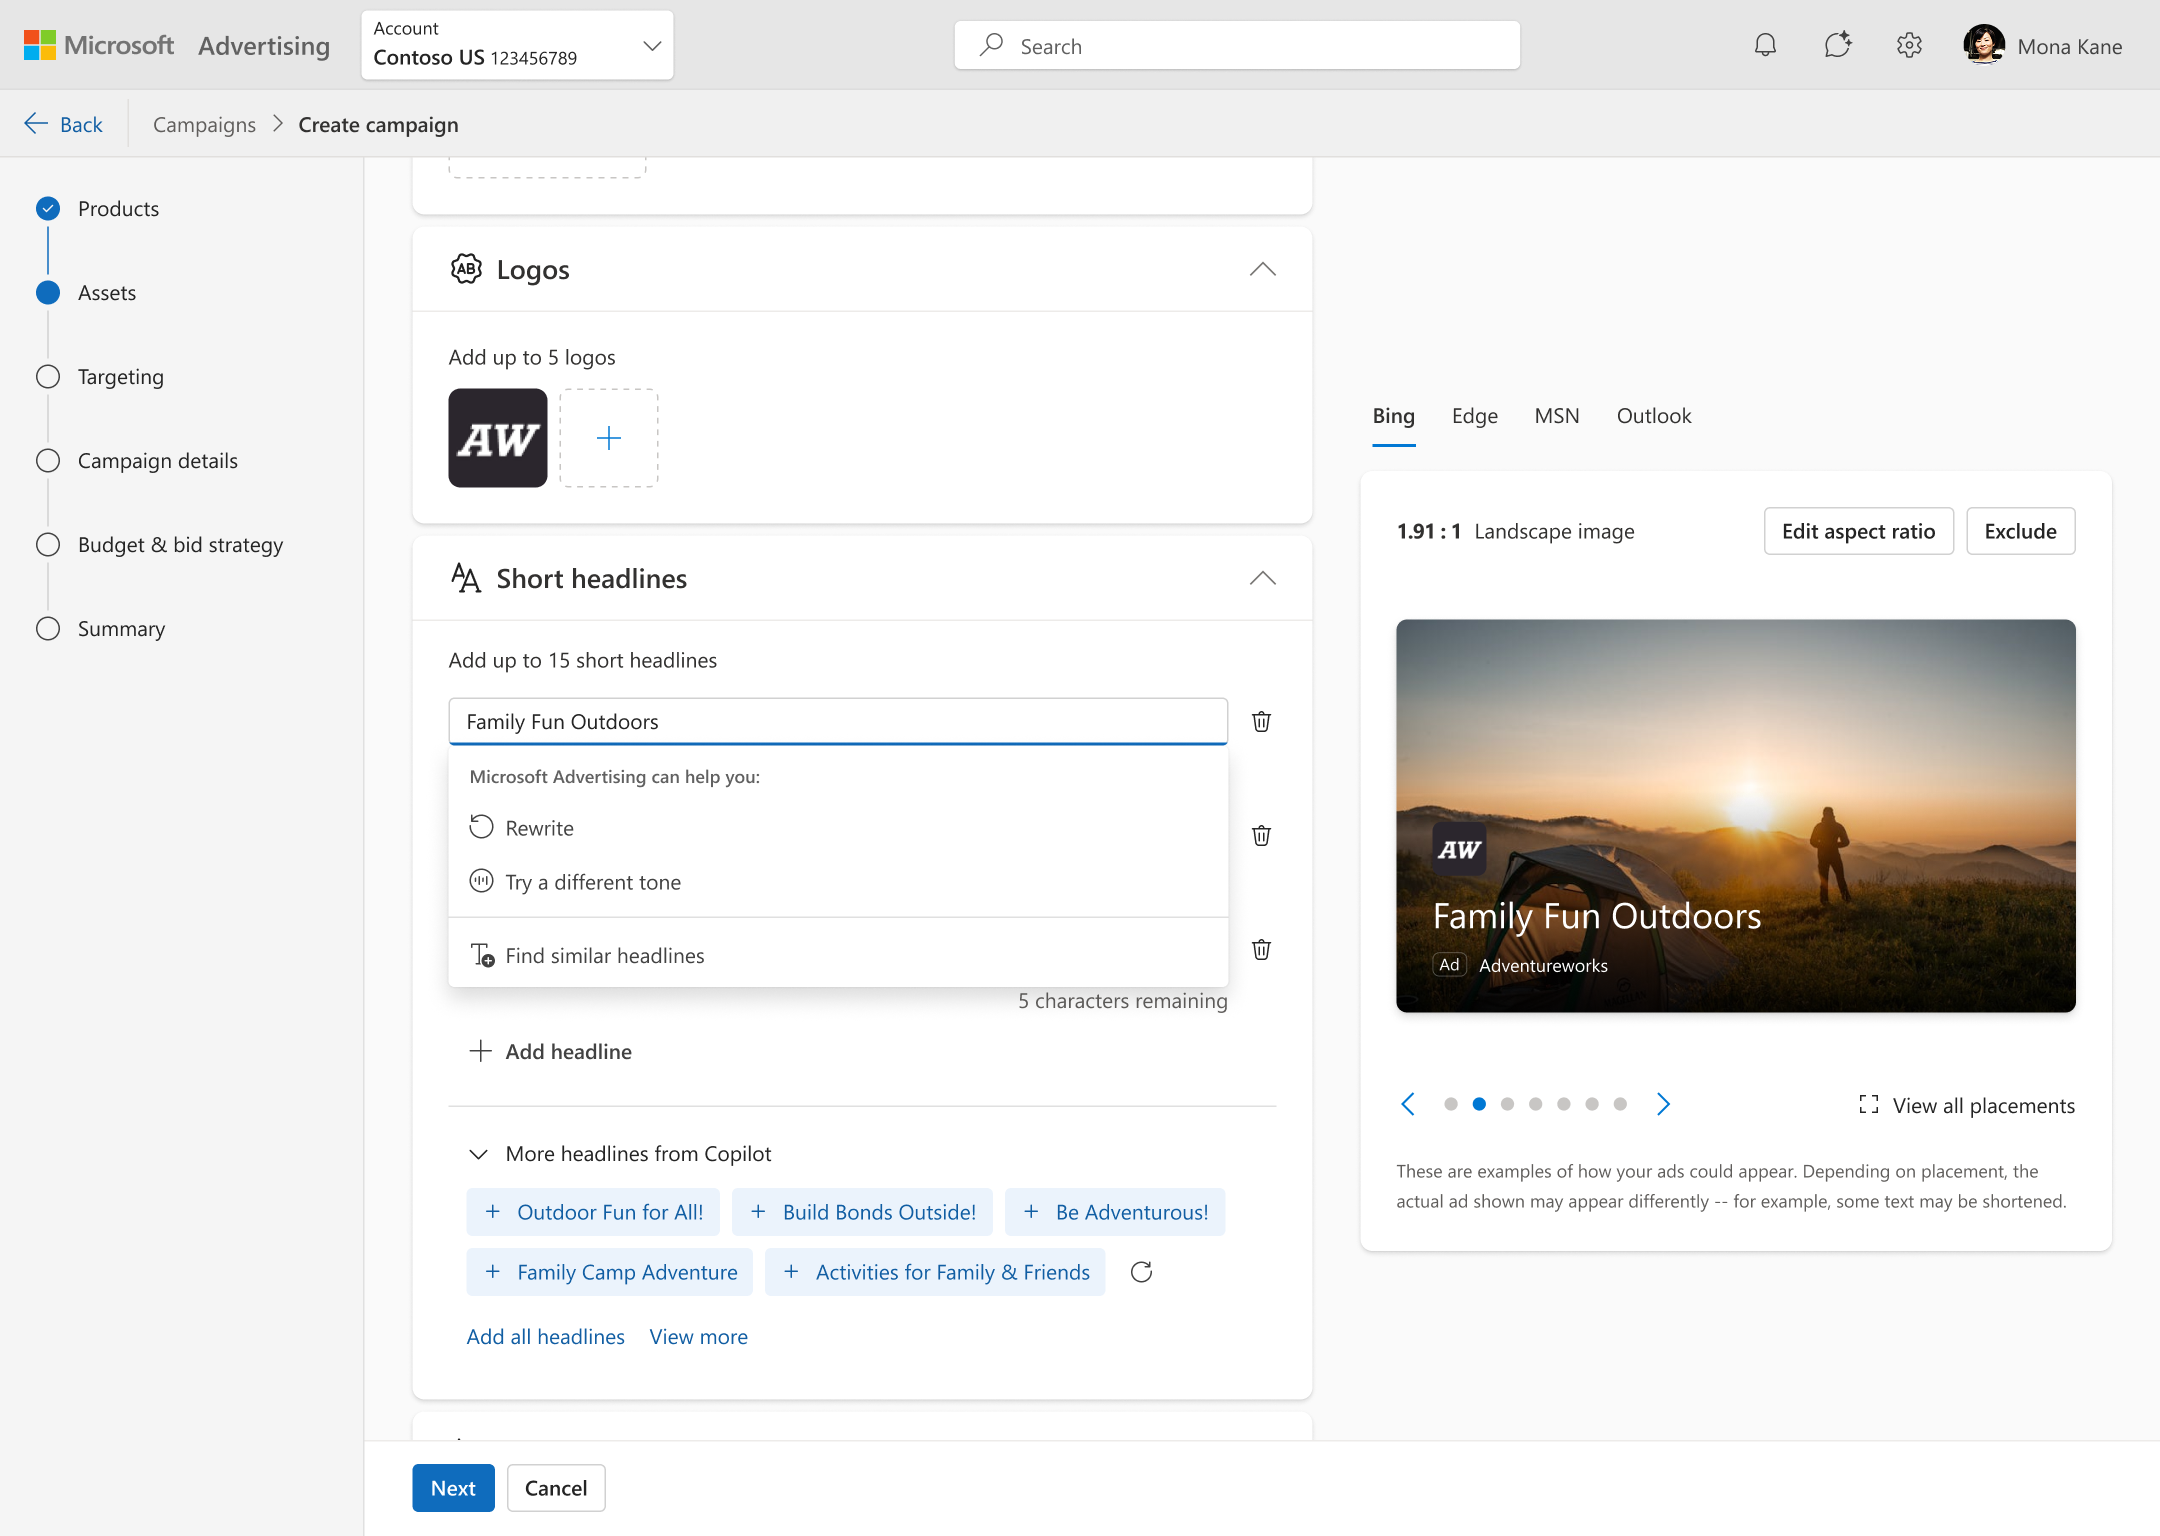
Task: Click the second headline's trash icon
Action: coord(1261,835)
